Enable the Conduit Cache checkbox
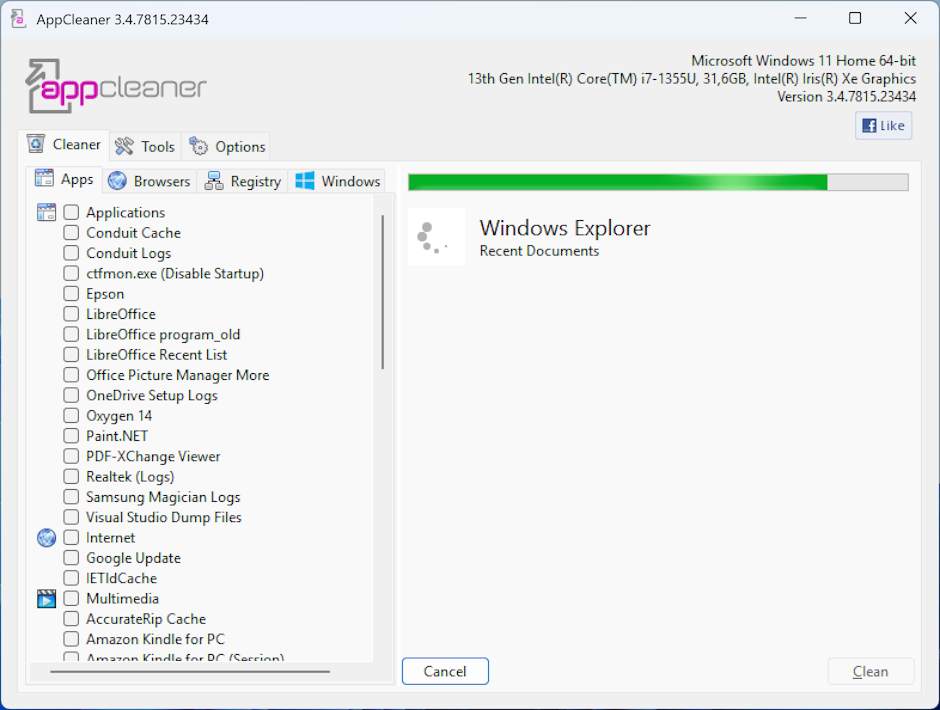The image size is (940, 710). coord(71,233)
